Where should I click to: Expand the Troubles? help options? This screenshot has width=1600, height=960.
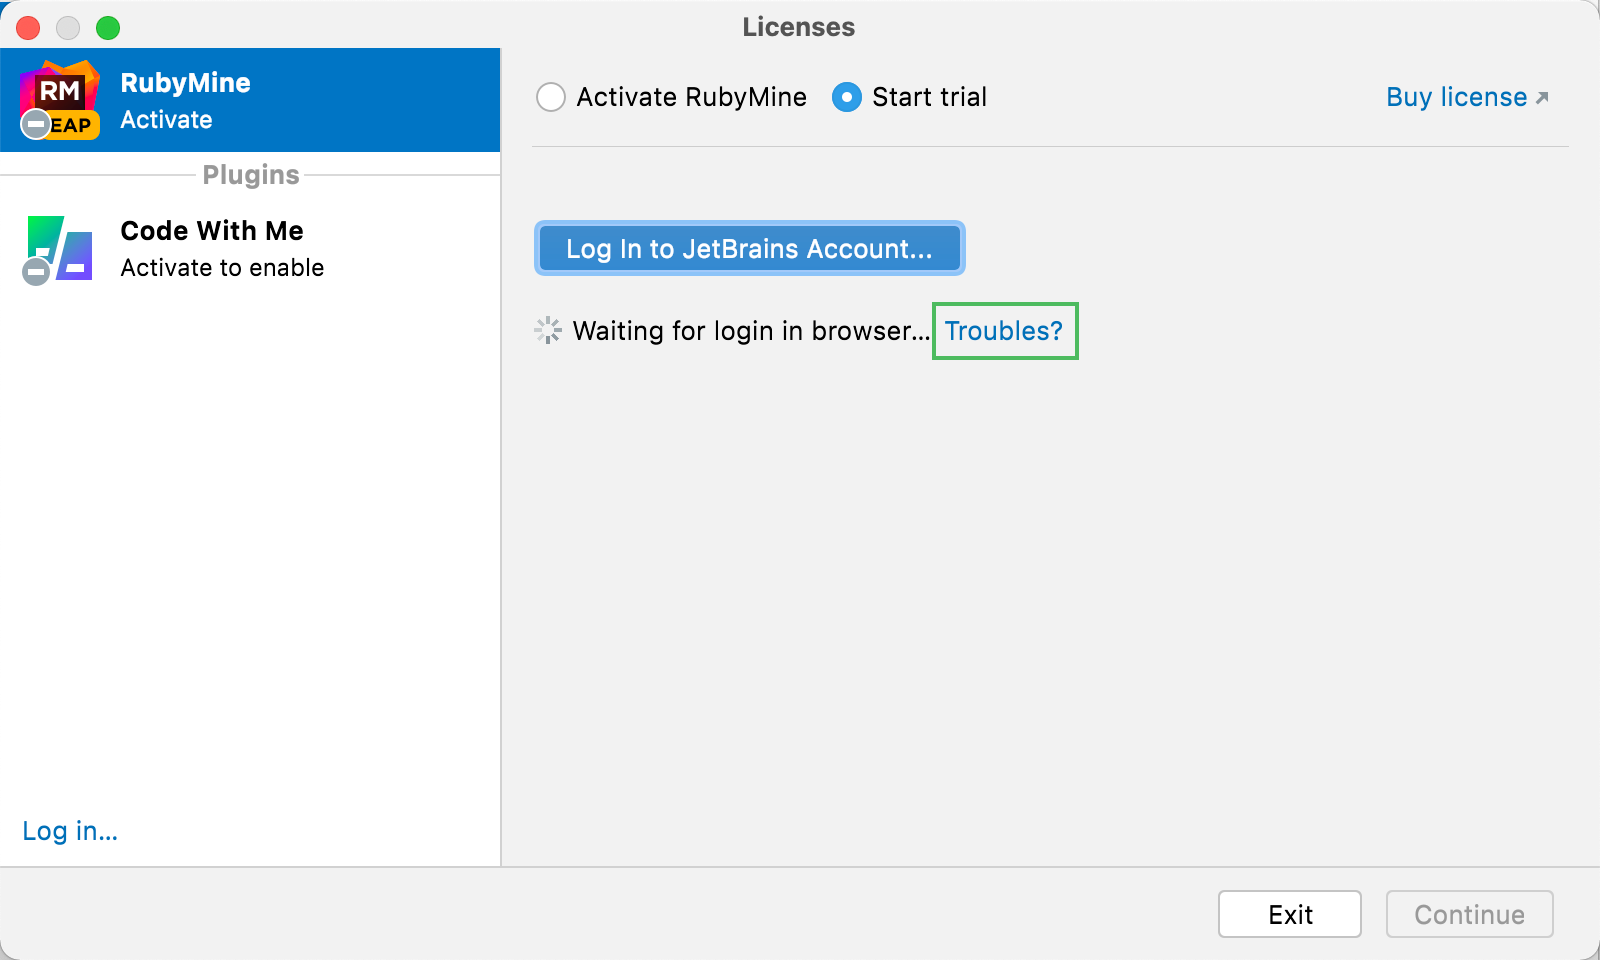1003,331
